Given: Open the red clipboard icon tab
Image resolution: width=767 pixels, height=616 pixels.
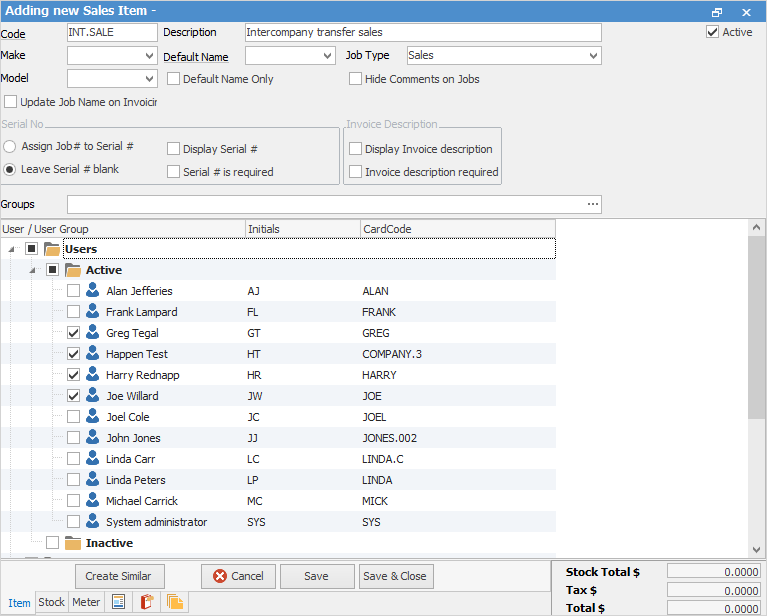Looking at the screenshot, I should pyautogui.click(x=147, y=602).
